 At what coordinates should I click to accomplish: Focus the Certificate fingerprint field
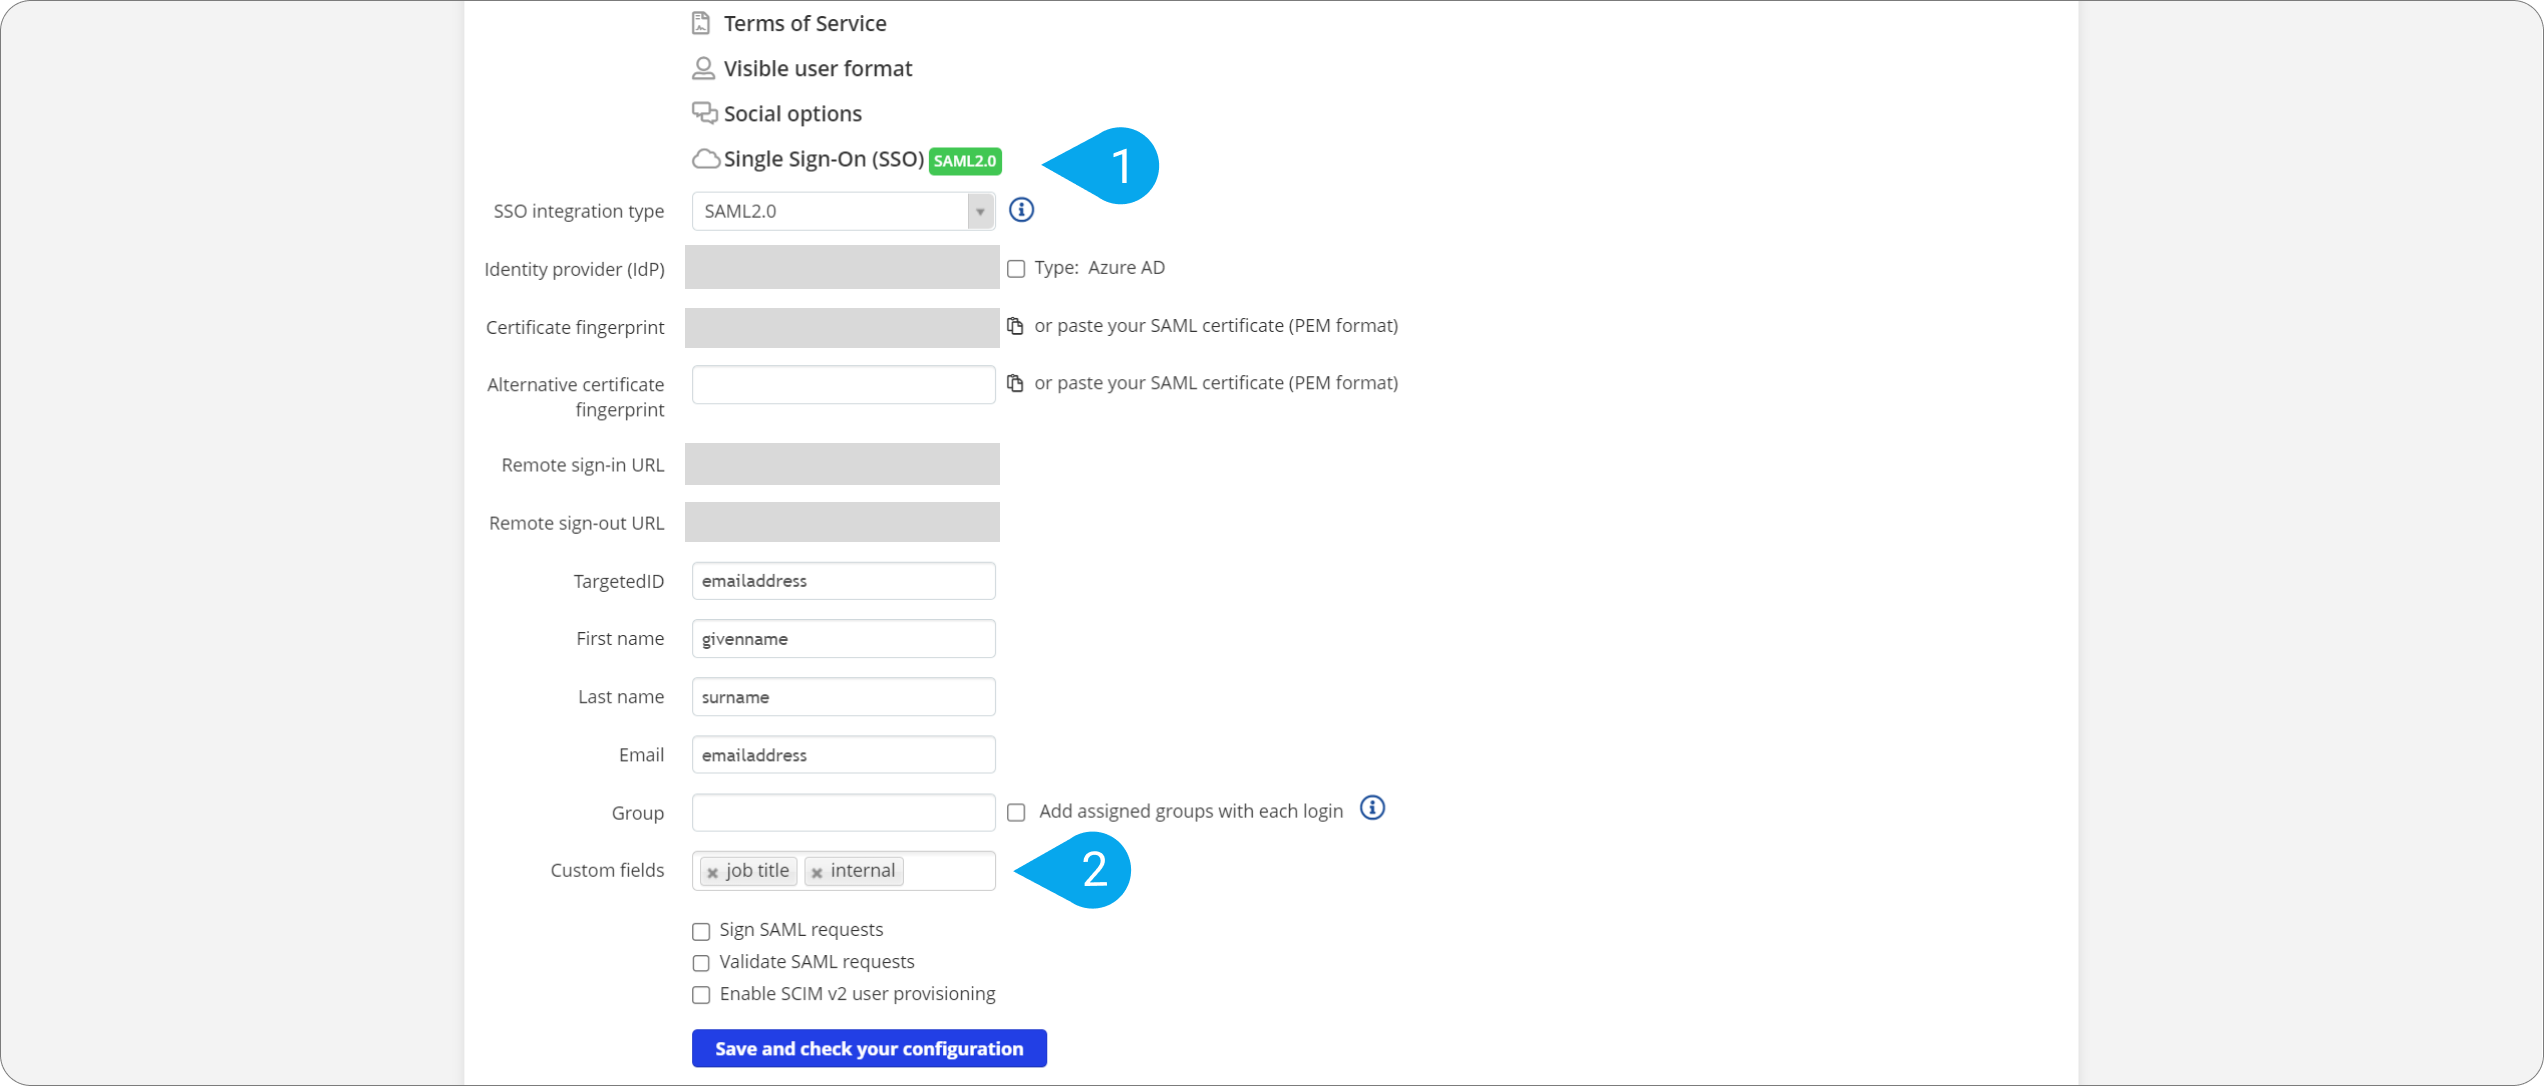click(x=842, y=327)
